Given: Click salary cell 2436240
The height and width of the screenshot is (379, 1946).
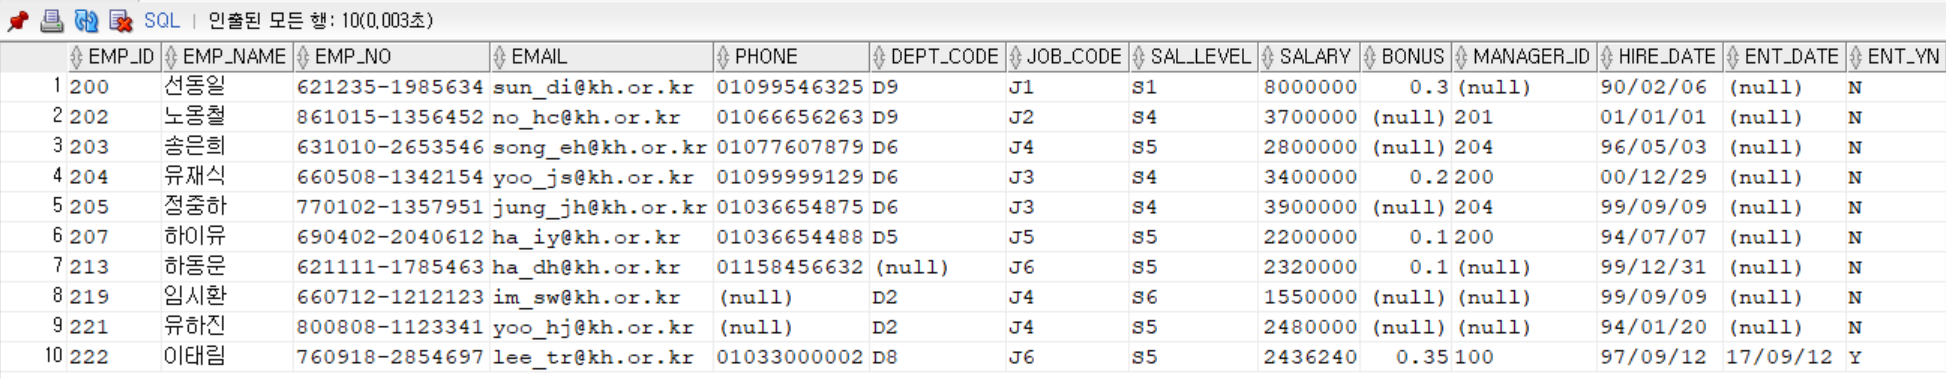Looking at the screenshot, I should click(x=1310, y=357).
